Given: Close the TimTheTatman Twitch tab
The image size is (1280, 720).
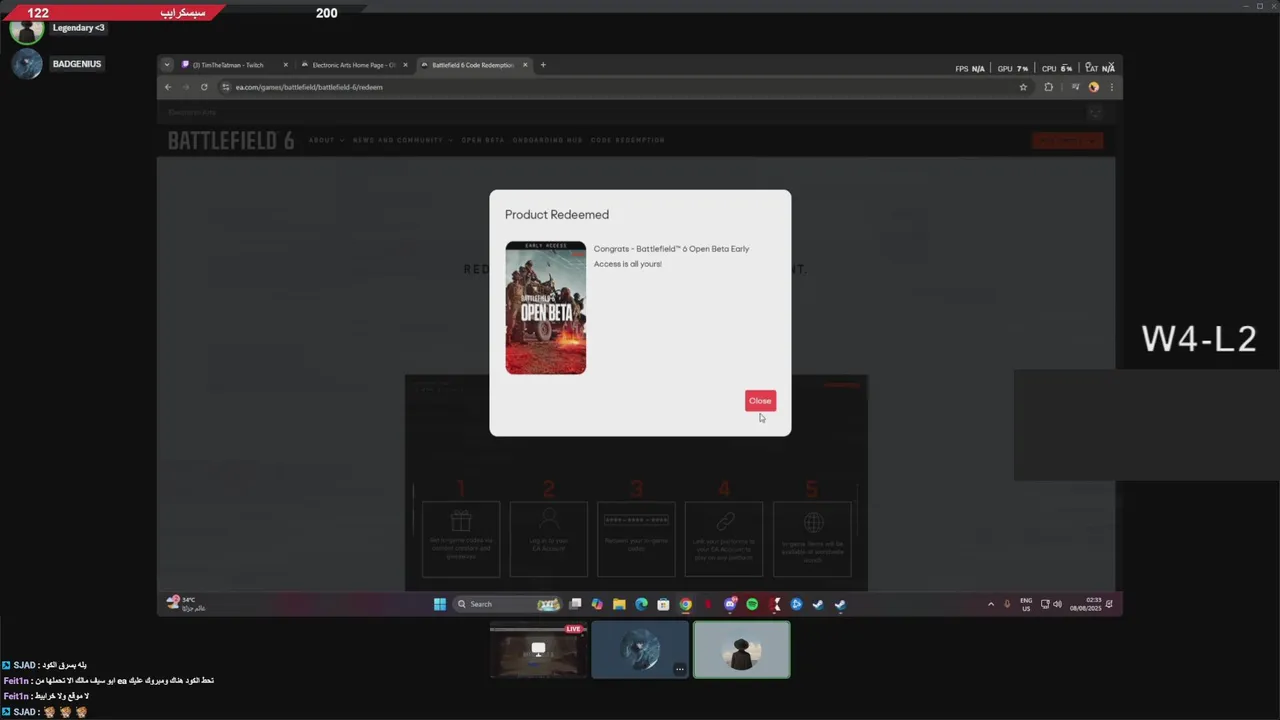Looking at the screenshot, I should pyautogui.click(x=285, y=65).
